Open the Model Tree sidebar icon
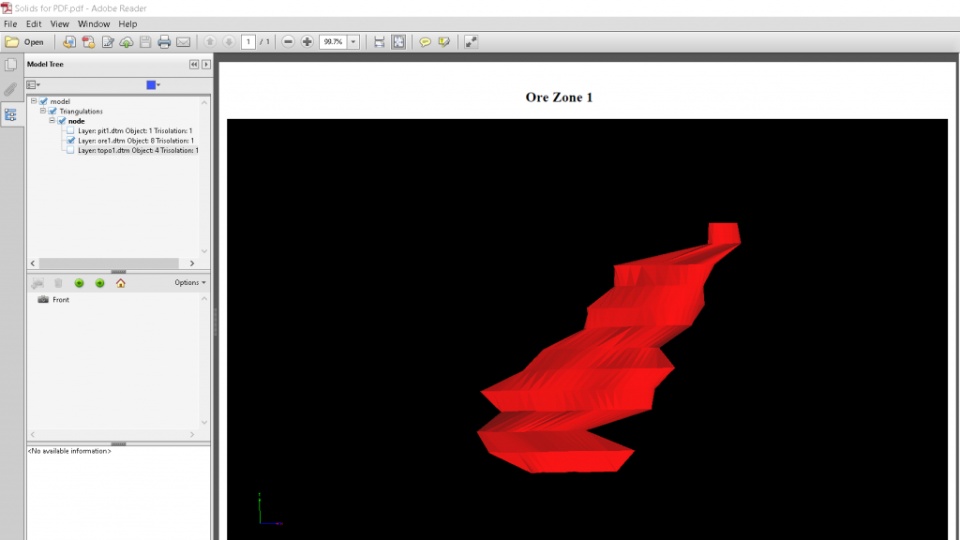 click(10, 115)
